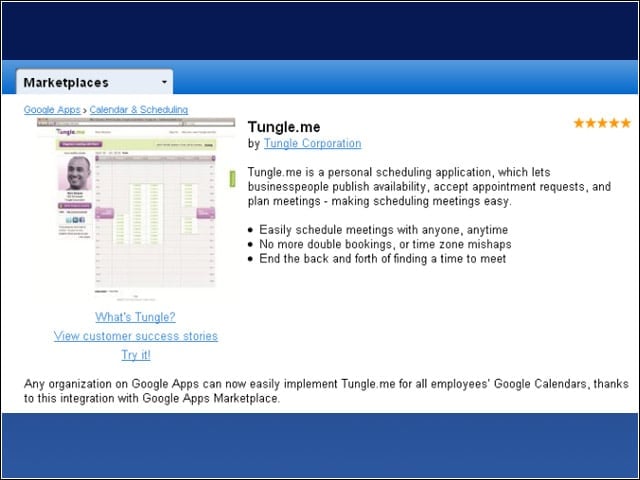Click the 'Tungle.me is a personal scheduling' description
640x480 pixels.
point(429,187)
